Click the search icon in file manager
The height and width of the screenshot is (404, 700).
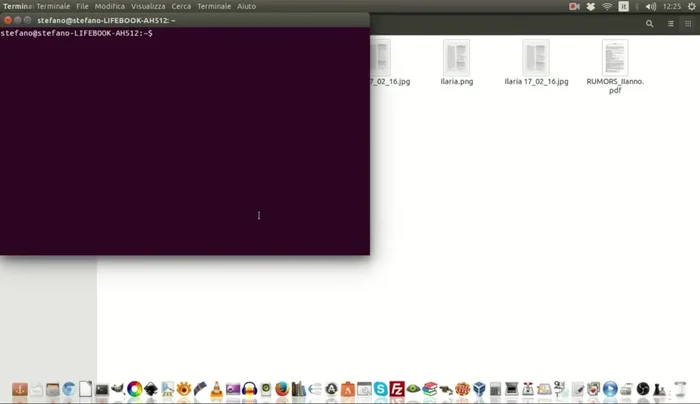650,24
